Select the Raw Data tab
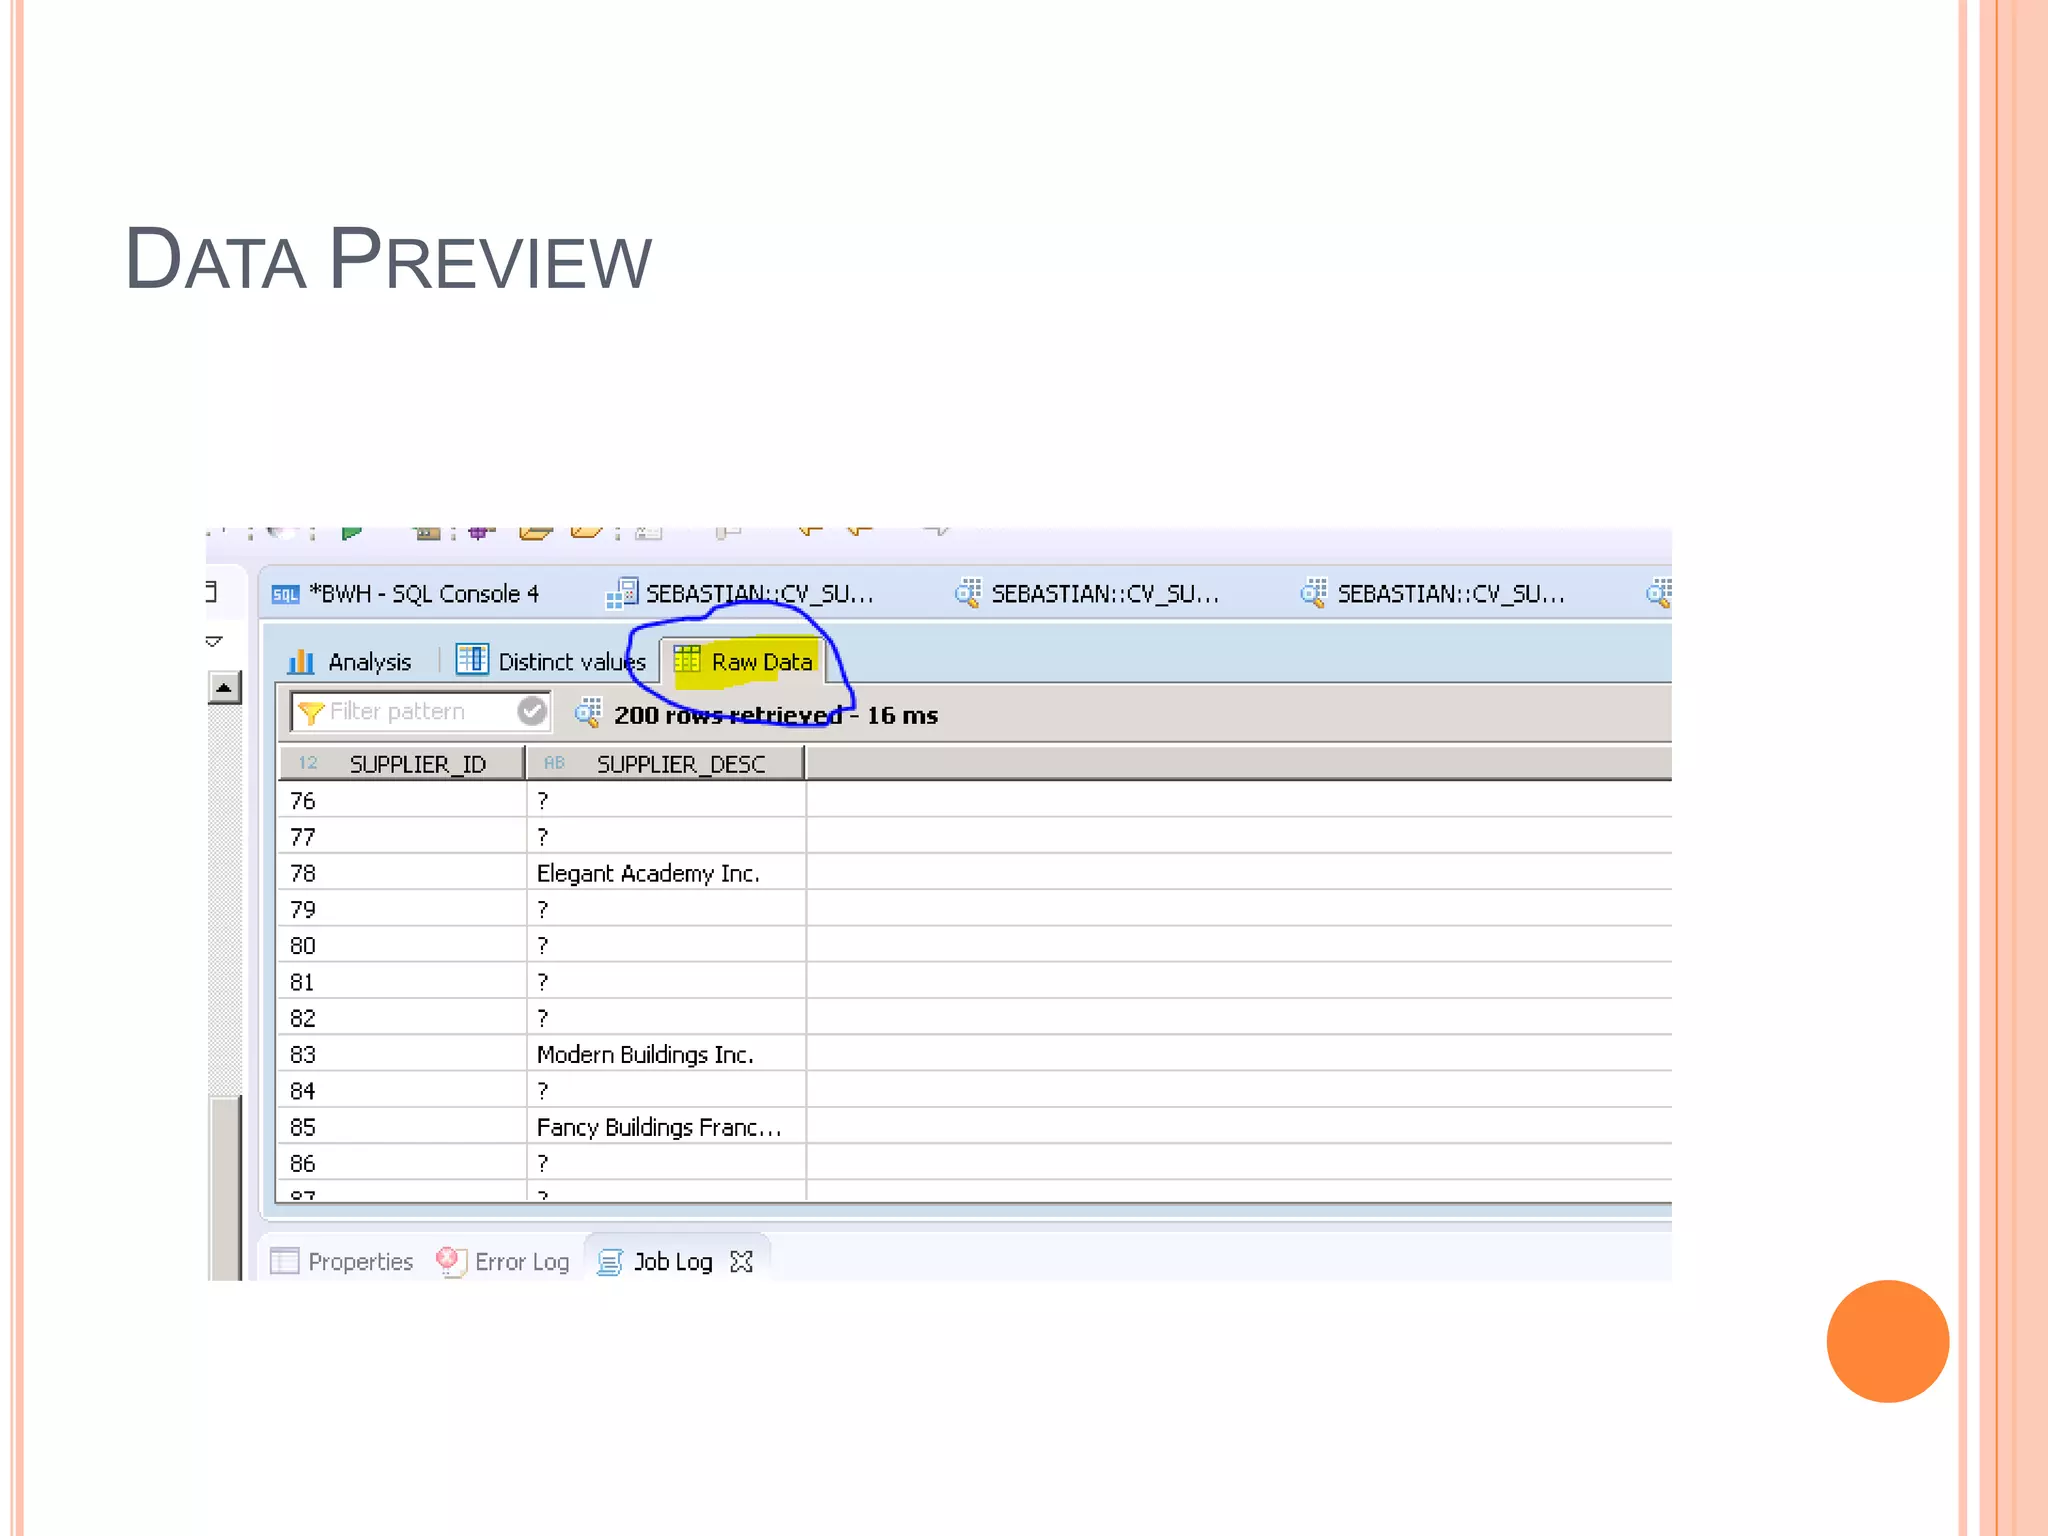 pyautogui.click(x=743, y=662)
